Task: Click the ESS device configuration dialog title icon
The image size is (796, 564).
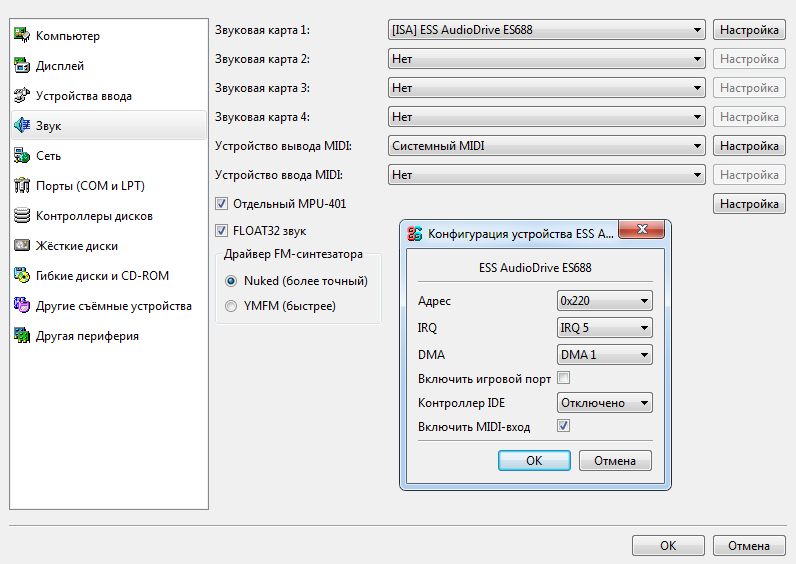Action: click(415, 234)
